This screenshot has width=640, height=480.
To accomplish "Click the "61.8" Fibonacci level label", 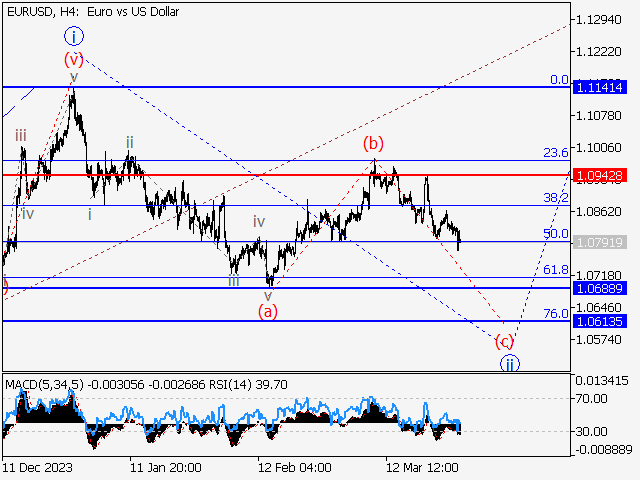I will coord(556,270).
